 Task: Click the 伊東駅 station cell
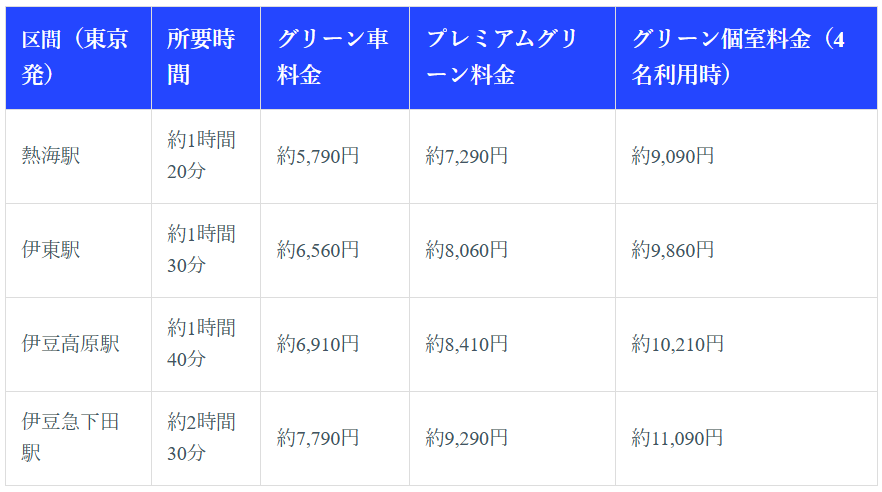point(52,250)
